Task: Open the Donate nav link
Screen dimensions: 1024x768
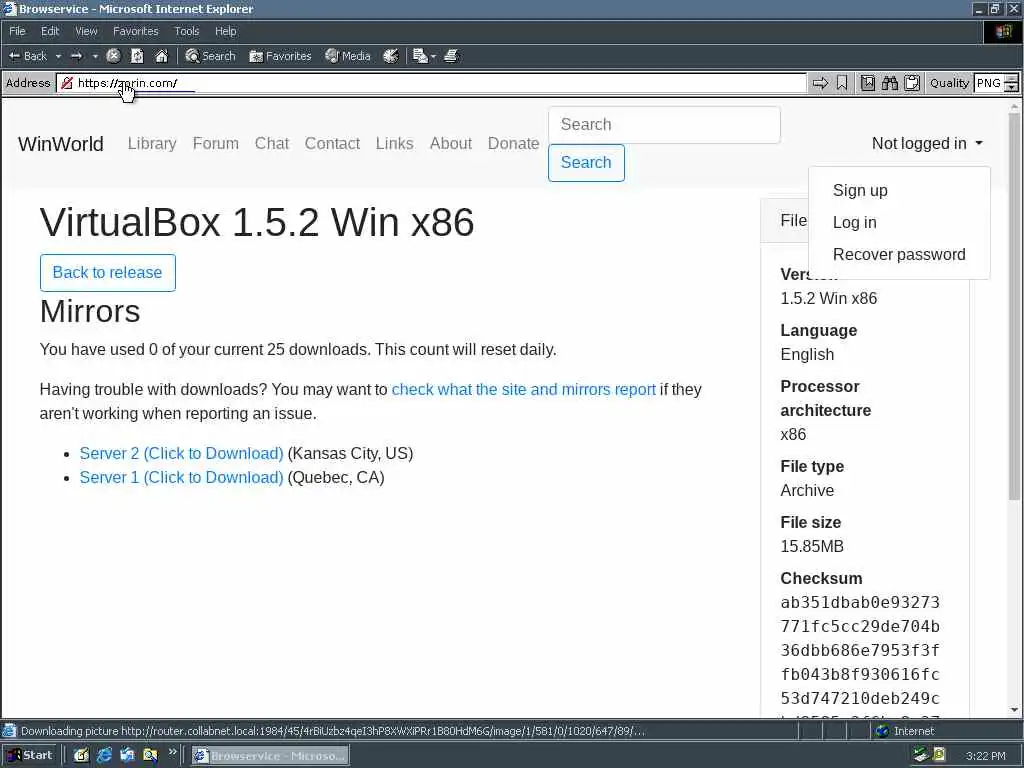Action: (x=513, y=144)
